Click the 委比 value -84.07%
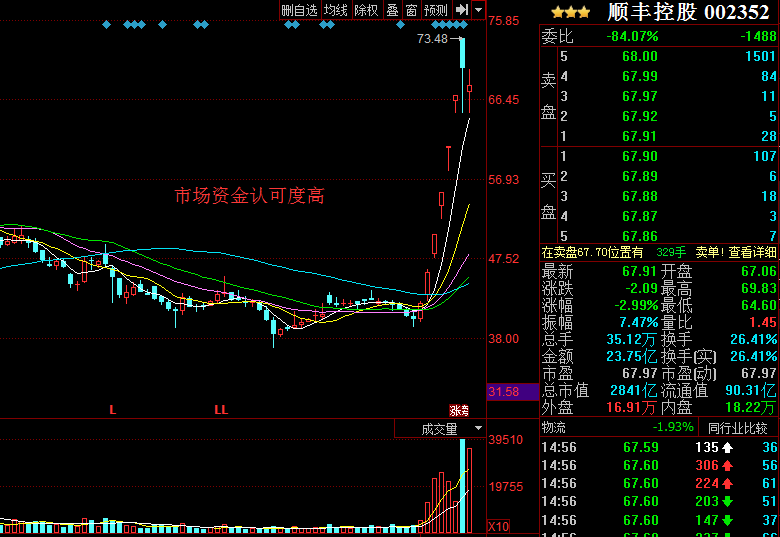Image resolution: width=780 pixels, height=537 pixels. (x=632, y=36)
